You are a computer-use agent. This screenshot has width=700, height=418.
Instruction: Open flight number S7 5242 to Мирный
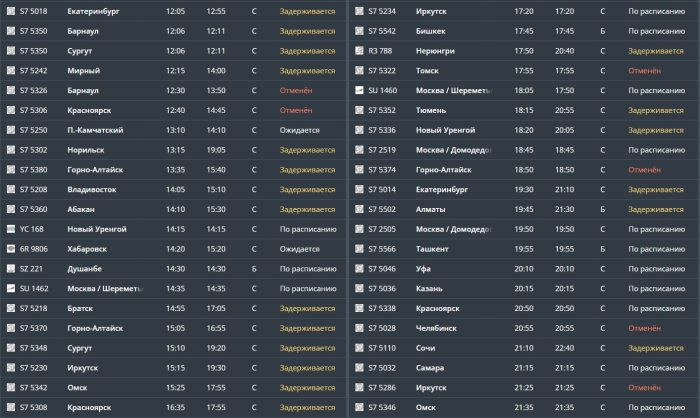tap(34, 70)
